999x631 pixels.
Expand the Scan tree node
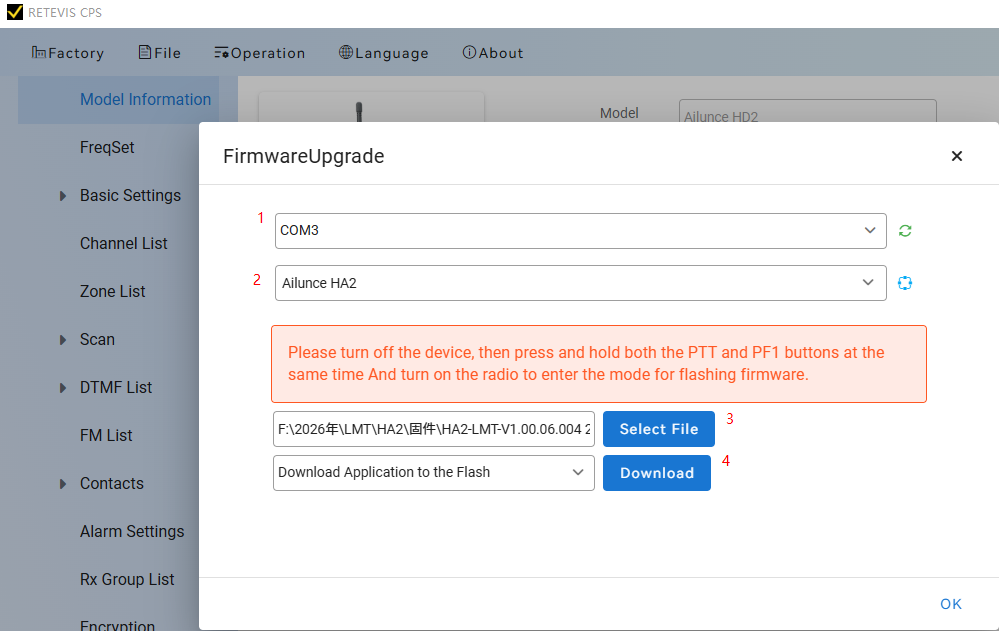pos(62,340)
